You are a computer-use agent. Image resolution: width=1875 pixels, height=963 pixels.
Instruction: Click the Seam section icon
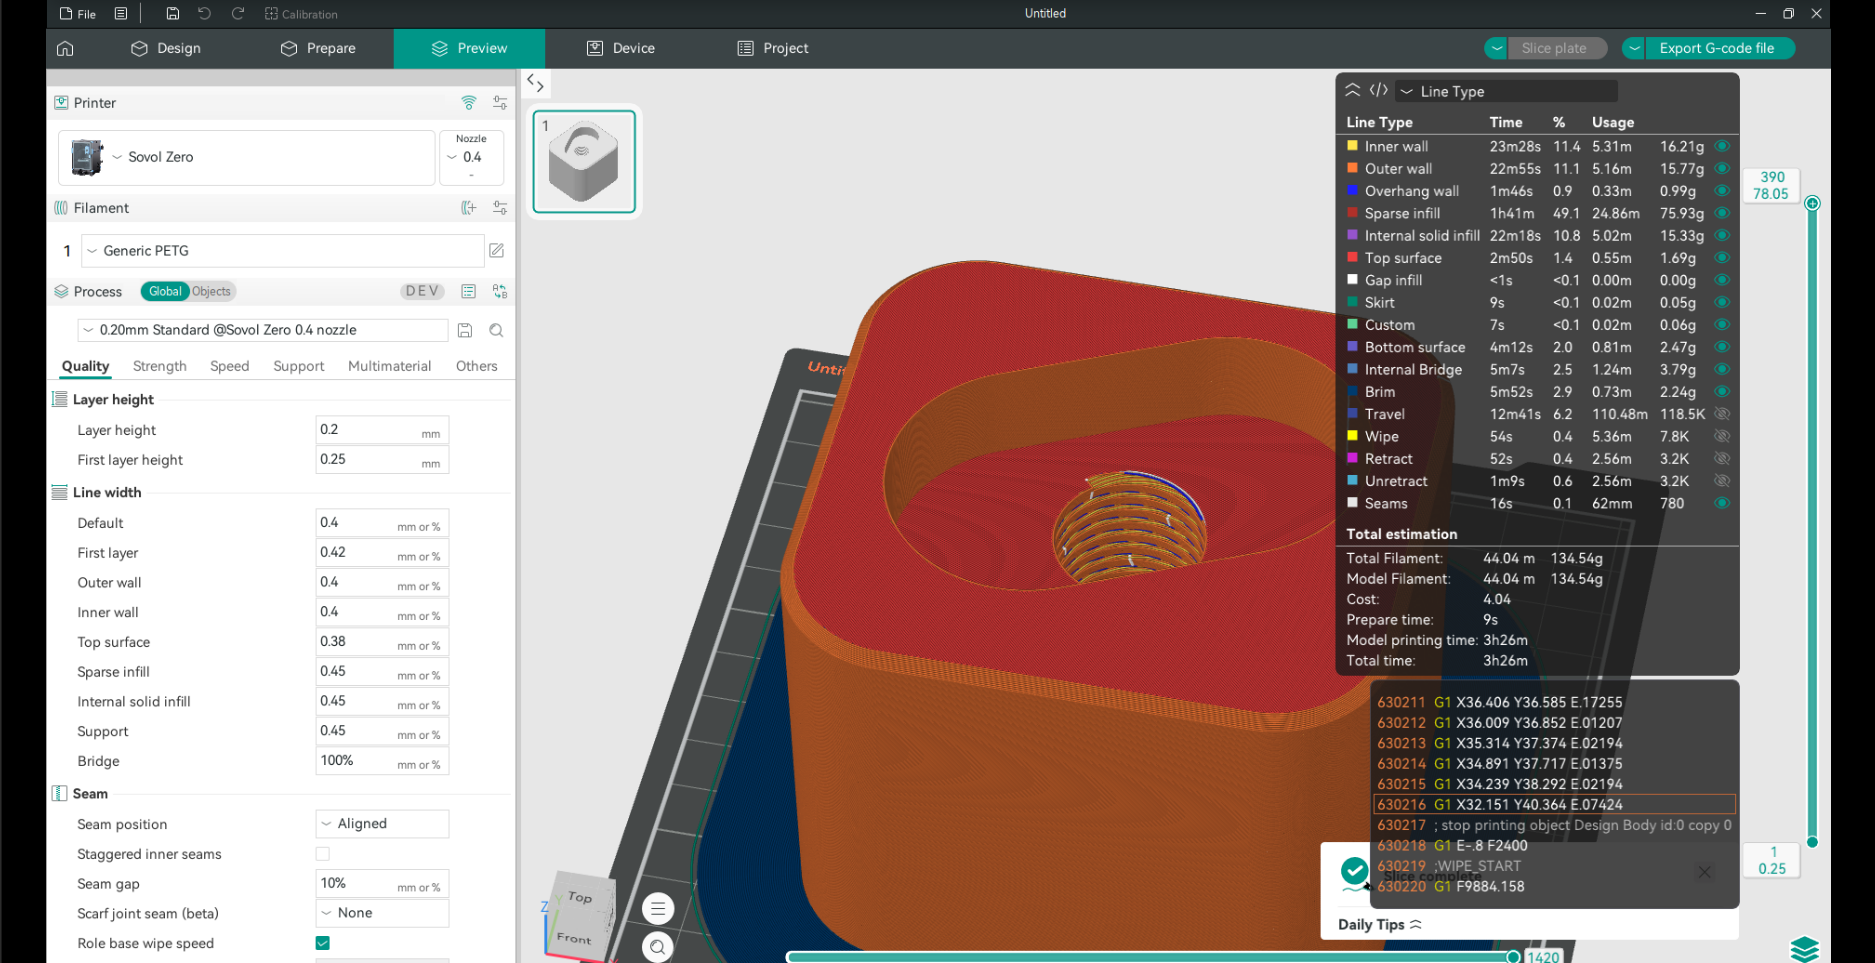pos(59,794)
